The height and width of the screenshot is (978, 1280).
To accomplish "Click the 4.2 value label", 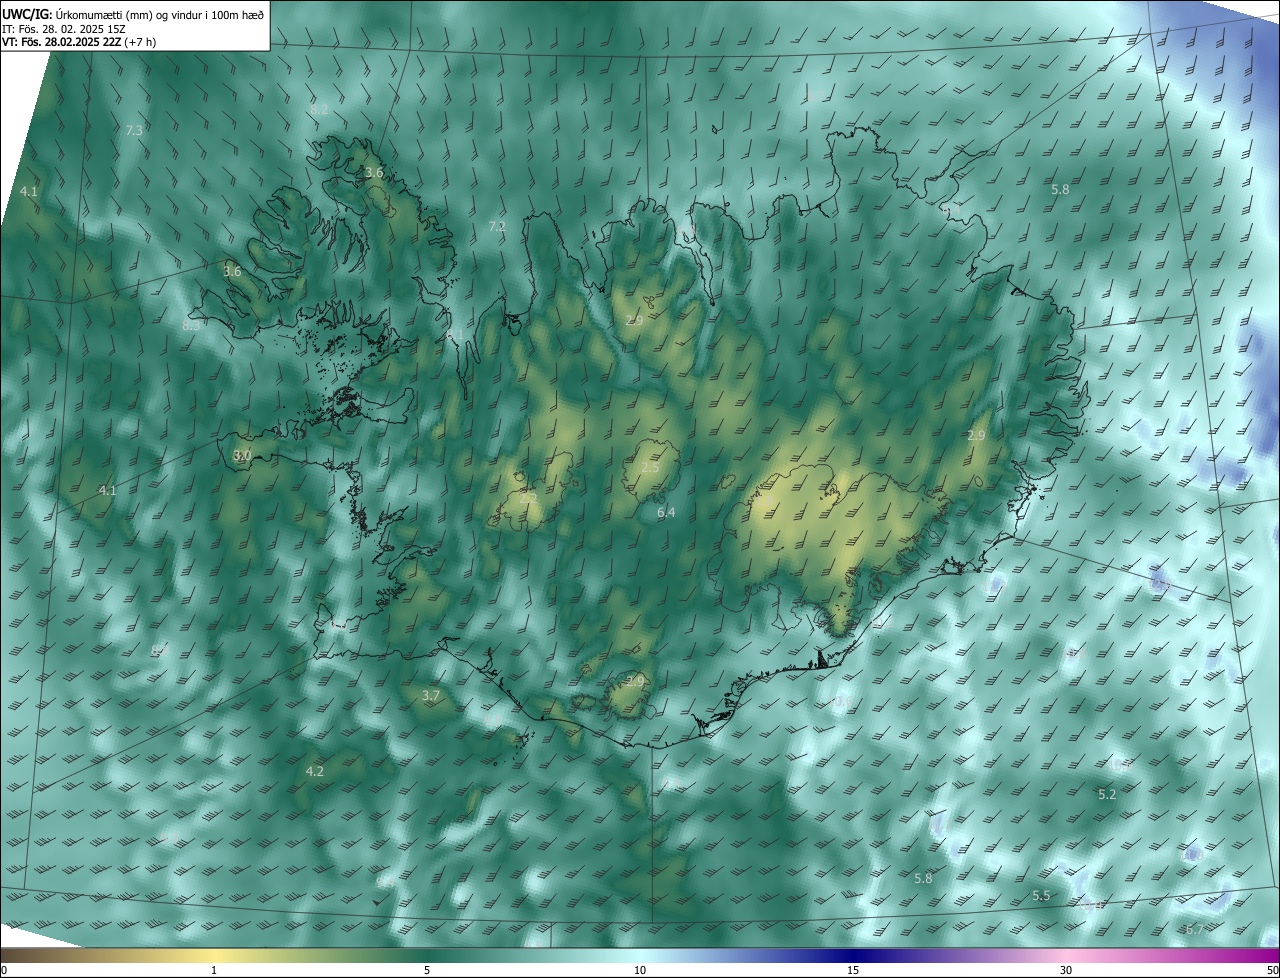I will click(315, 771).
